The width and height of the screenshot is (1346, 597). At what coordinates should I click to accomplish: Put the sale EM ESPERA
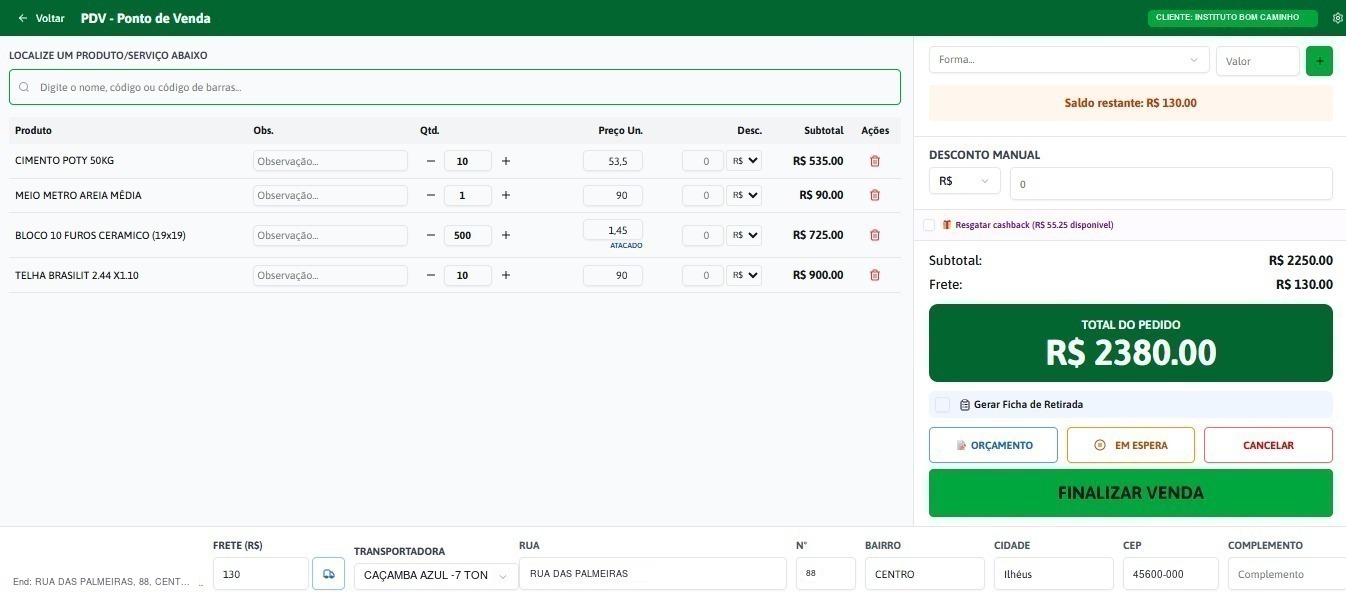pos(1131,445)
